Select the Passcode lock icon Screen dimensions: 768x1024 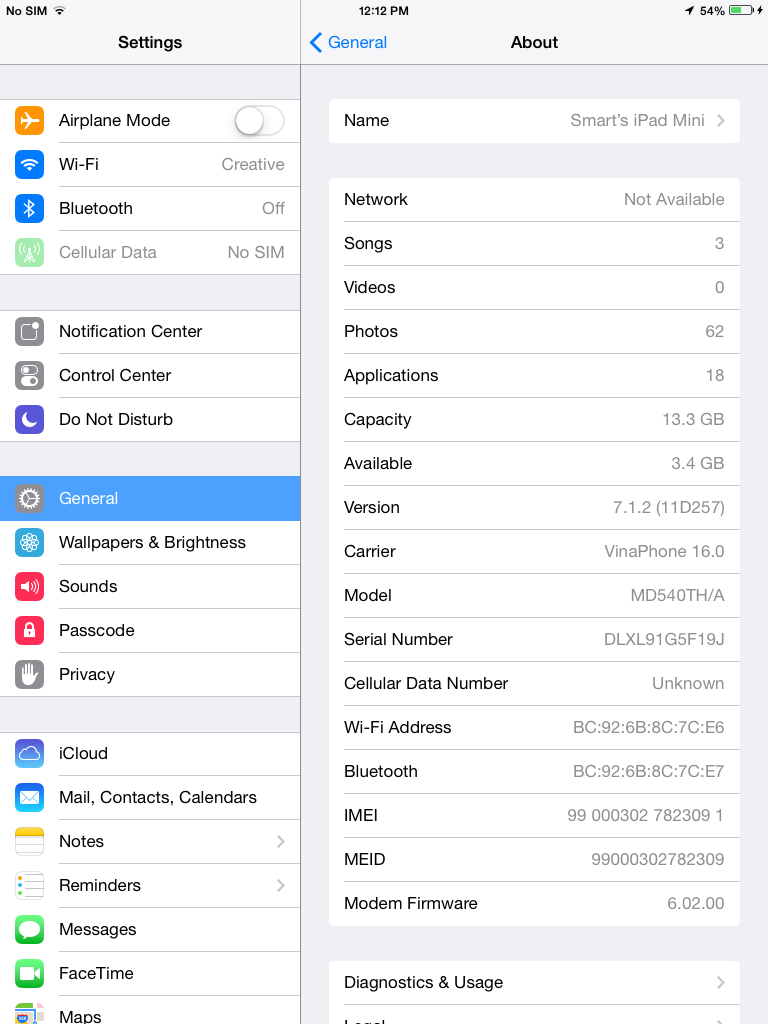coord(29,630)
